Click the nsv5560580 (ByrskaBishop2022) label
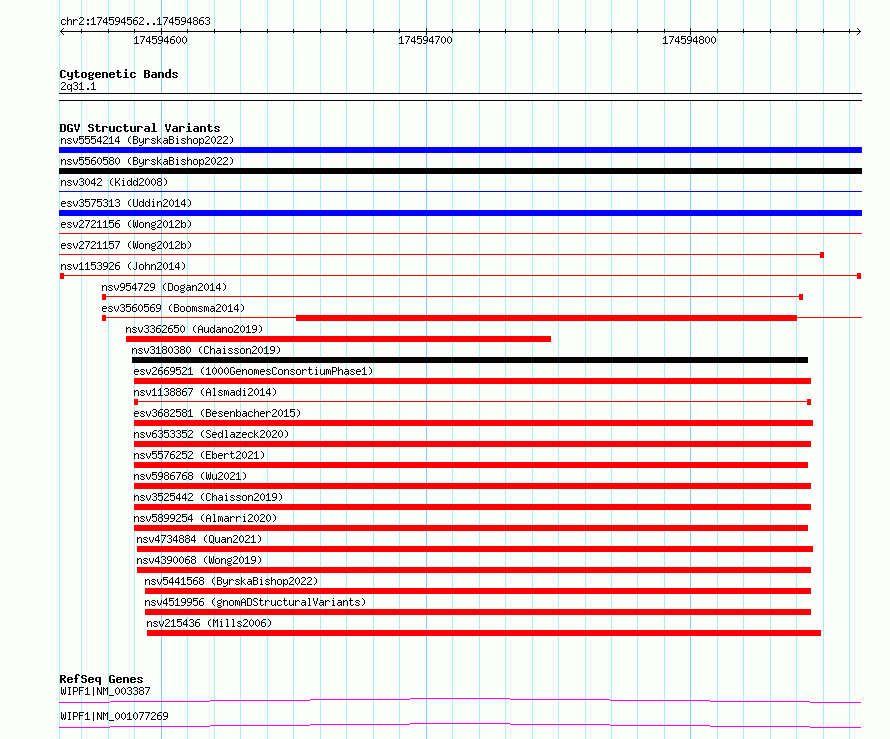890x739 pixels. point(147,161)
